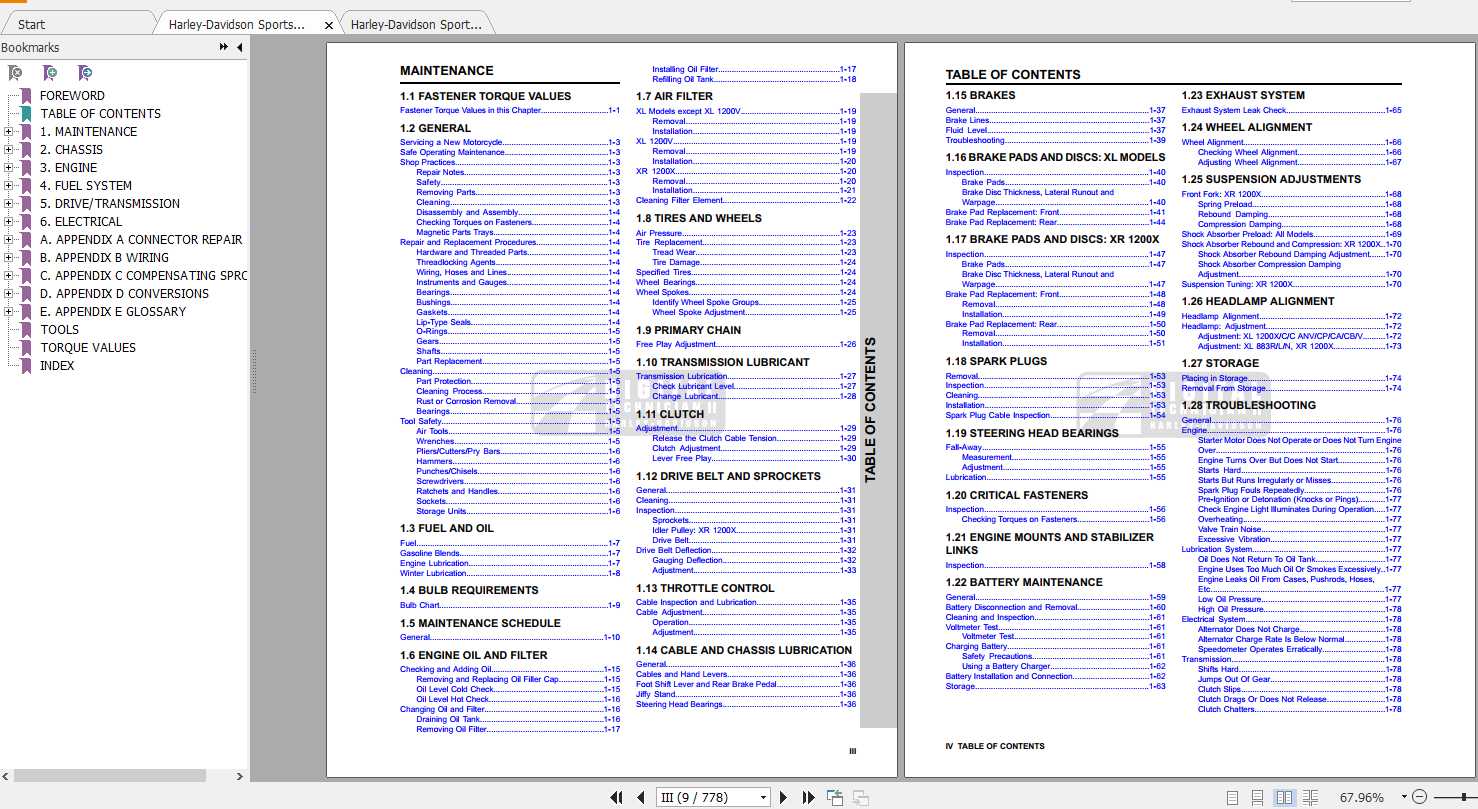
Task: Click the zoom slider handle
Action: (1464, 797)
